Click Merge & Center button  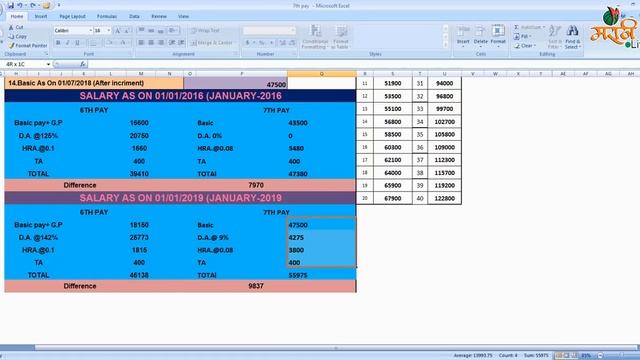pyautogui.click(x=212, y=43)
